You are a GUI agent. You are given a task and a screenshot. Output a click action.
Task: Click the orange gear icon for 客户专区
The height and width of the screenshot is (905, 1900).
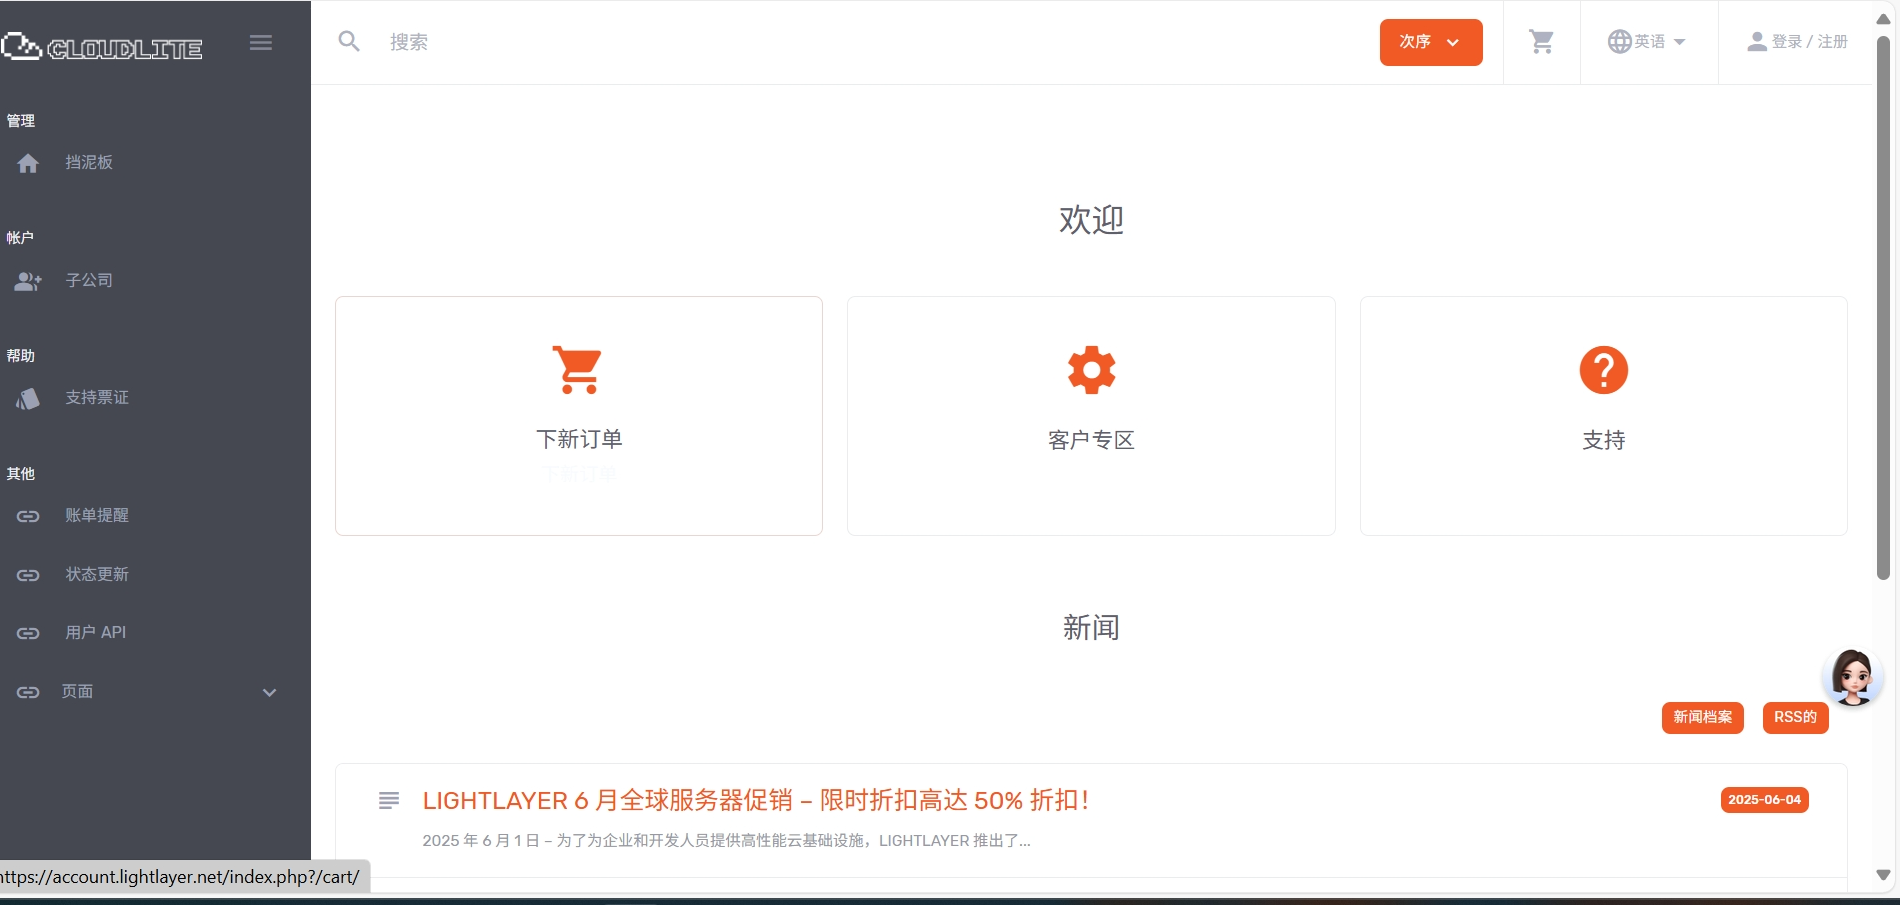pyautogui.click(x=1091, y=370)
